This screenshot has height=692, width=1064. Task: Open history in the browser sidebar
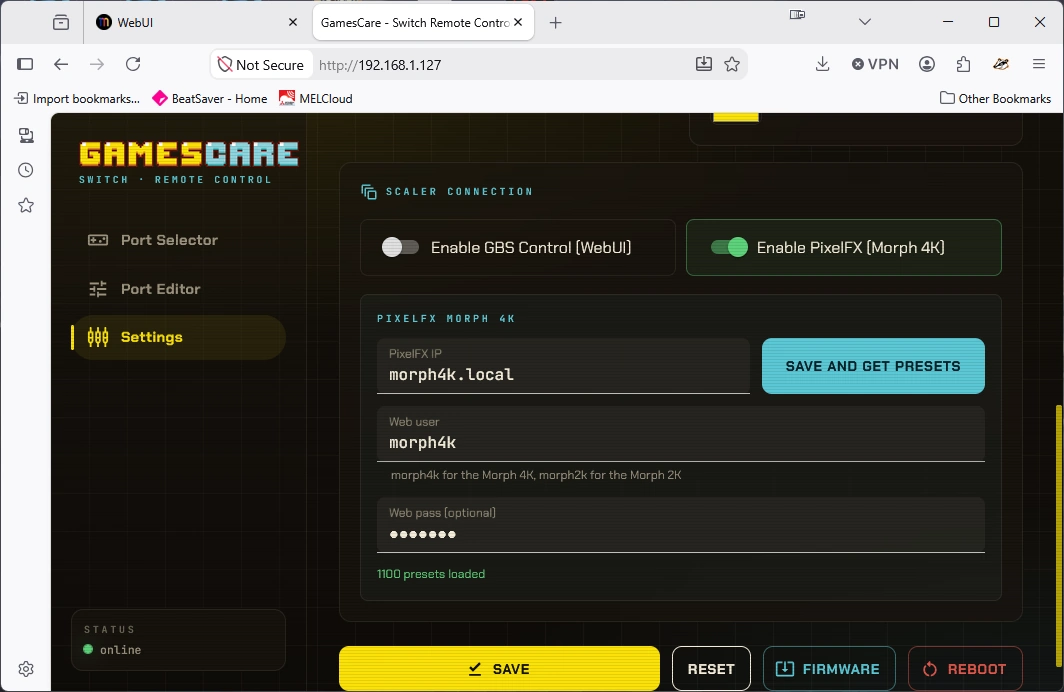tap(26, 170)
